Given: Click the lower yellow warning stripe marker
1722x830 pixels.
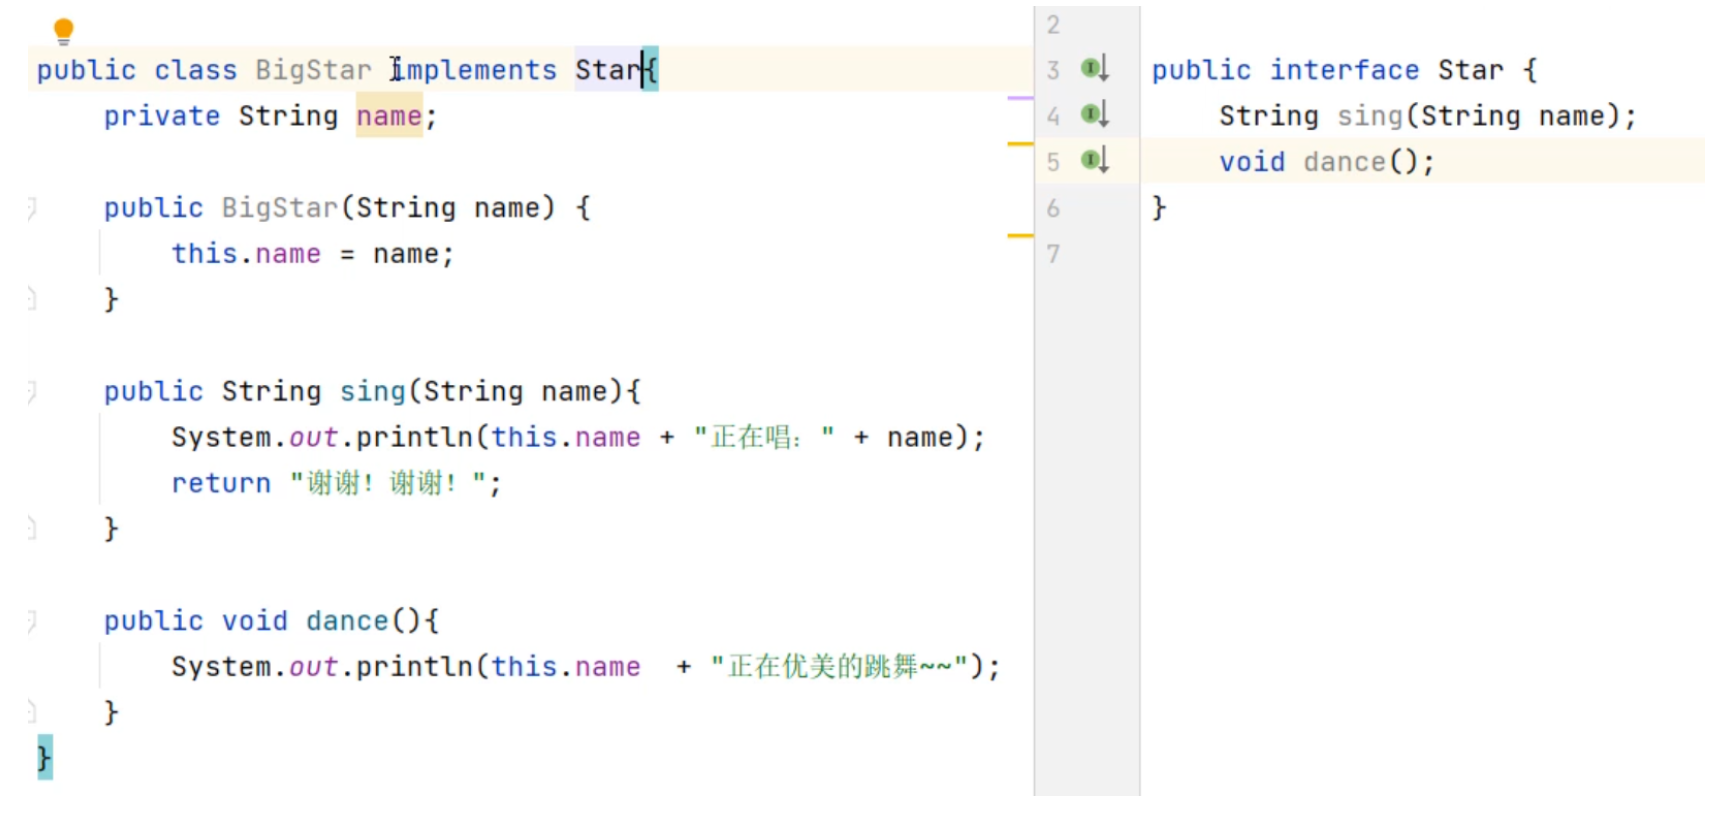Looking at the screenshot, I should [x=1020, y=235].
